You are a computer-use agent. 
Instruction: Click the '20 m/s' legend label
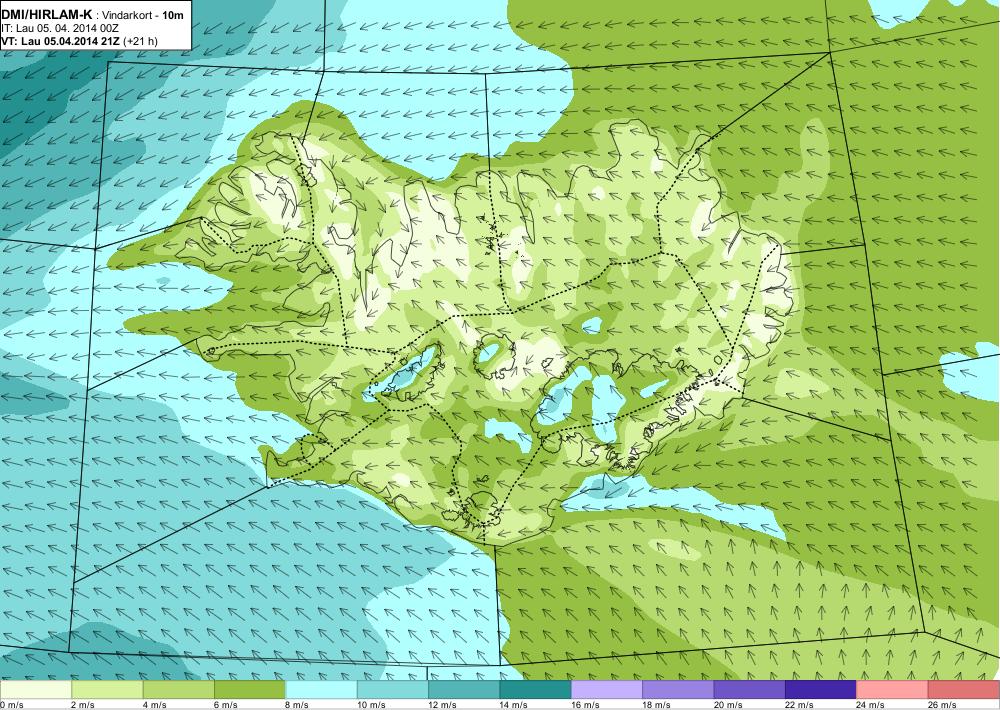tap(728, 705)
